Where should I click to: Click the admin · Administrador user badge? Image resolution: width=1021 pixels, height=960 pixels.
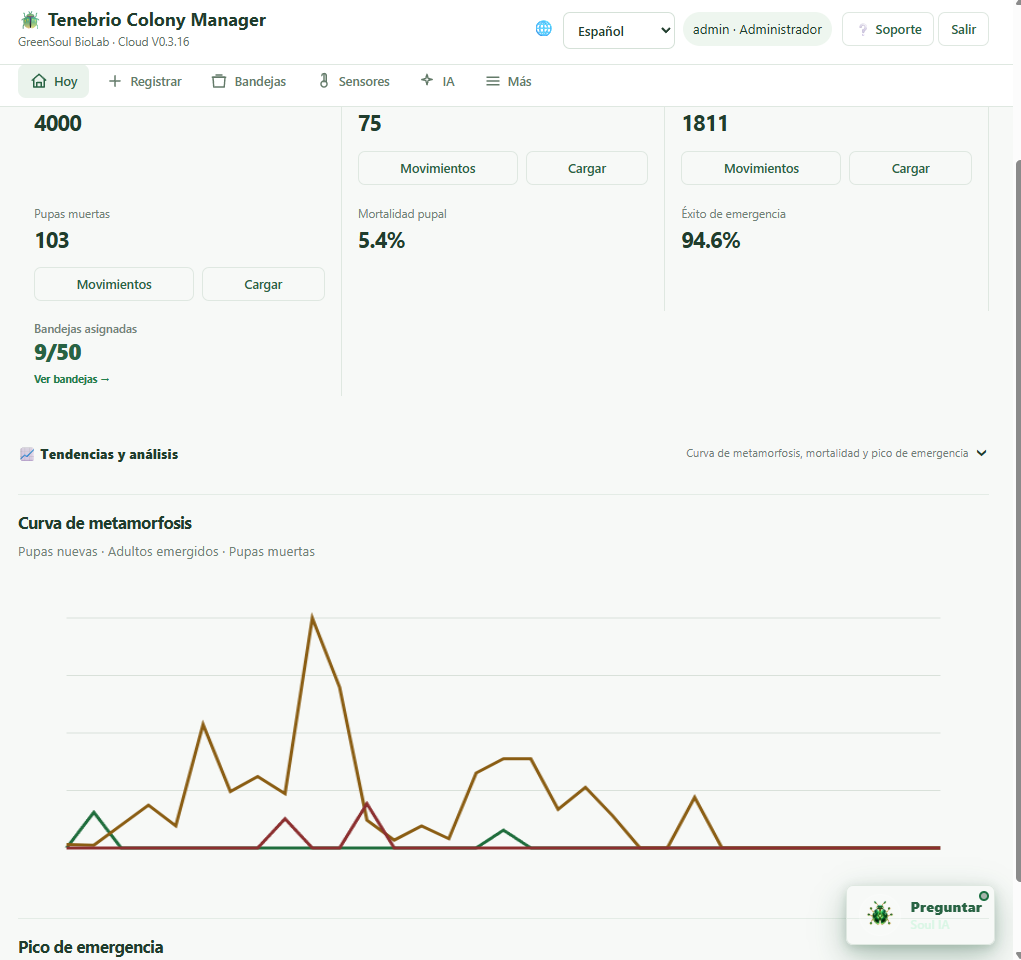tap(757, 29)
